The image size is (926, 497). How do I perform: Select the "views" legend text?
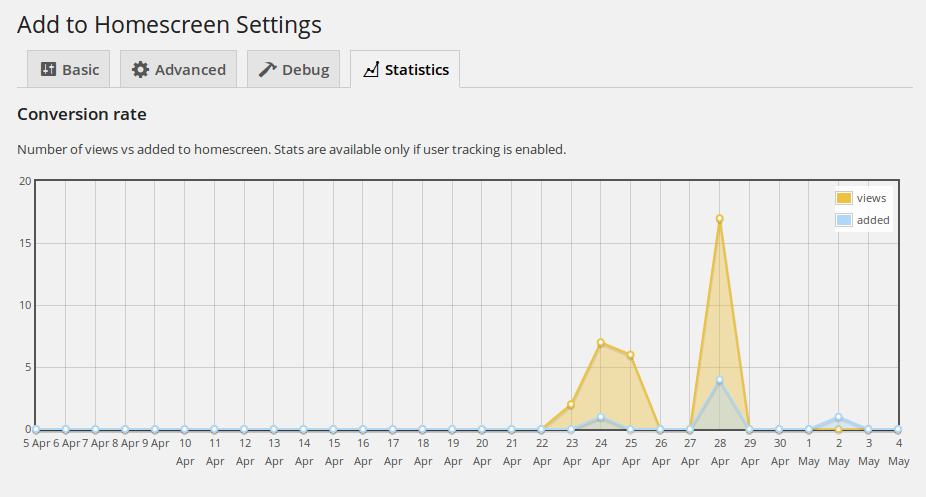click(x=871, y=198)
